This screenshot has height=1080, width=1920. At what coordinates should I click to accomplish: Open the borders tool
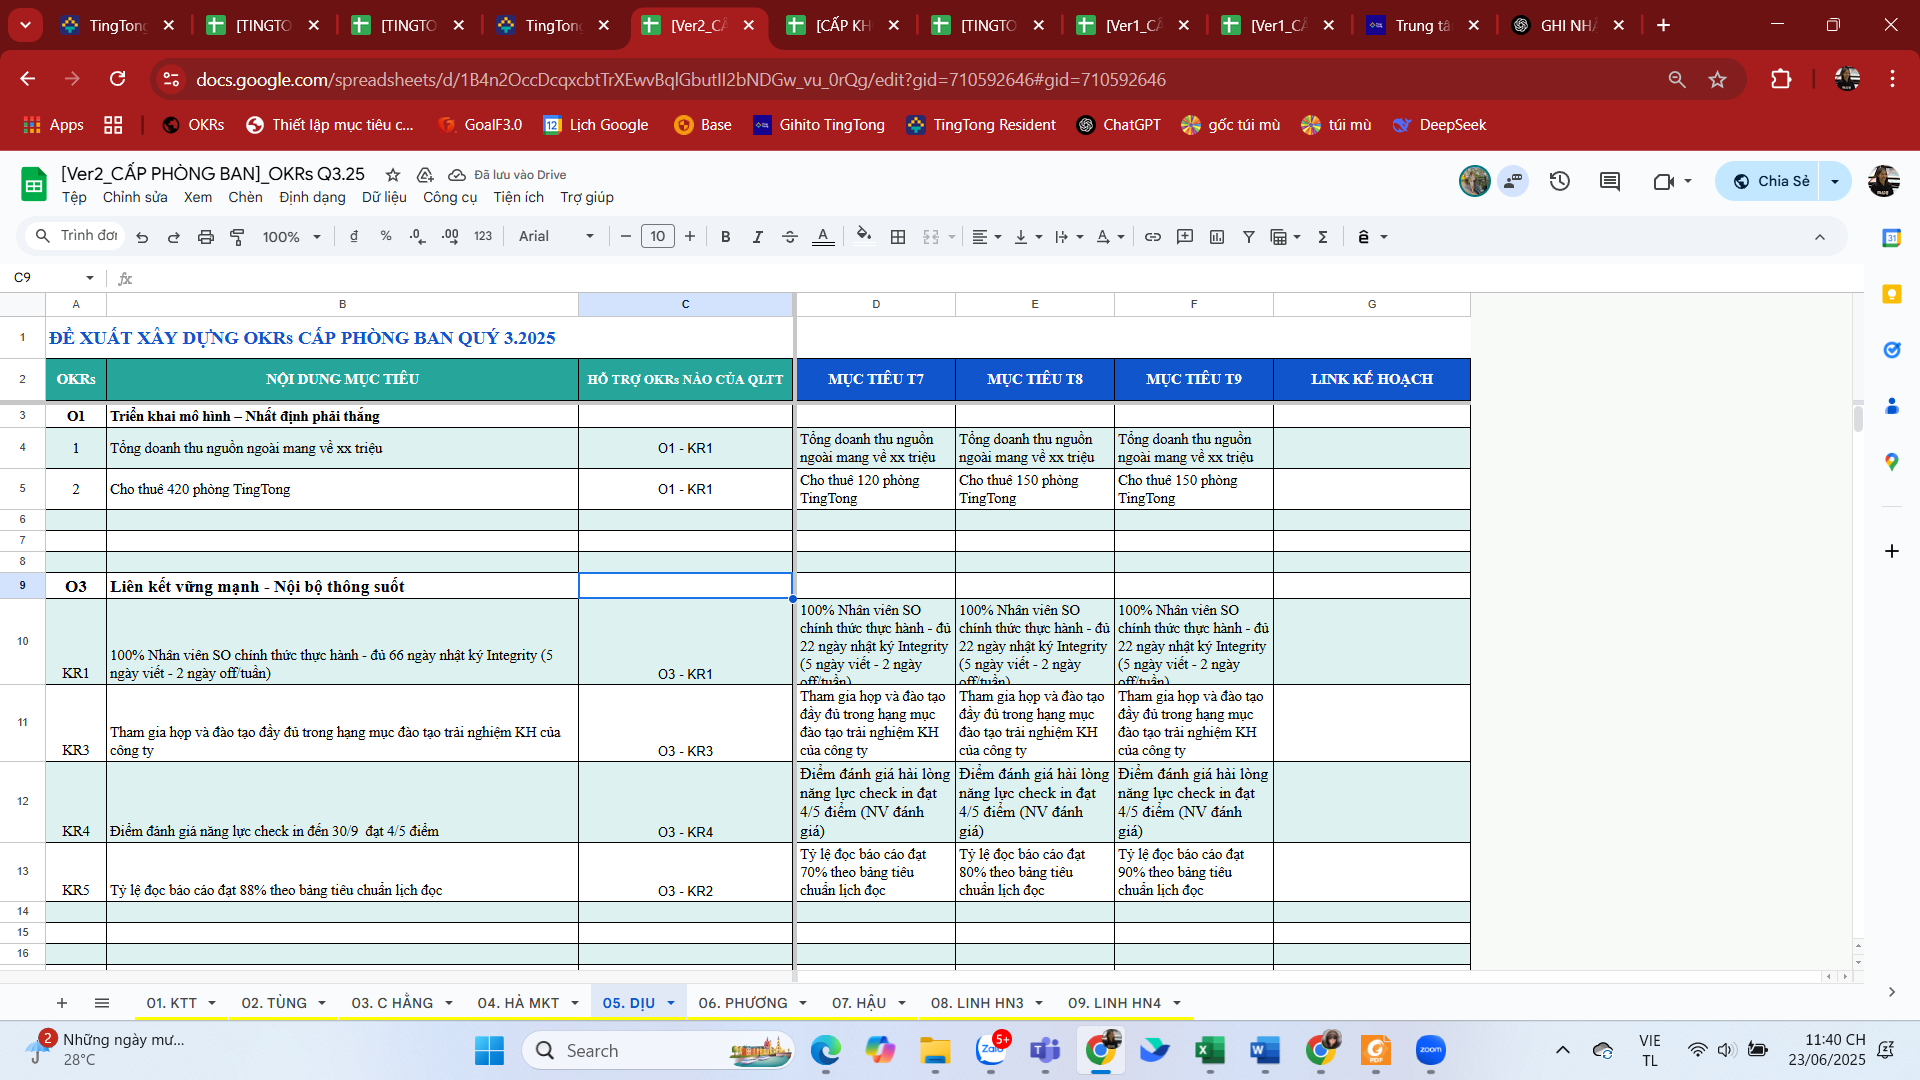(897, 237)
